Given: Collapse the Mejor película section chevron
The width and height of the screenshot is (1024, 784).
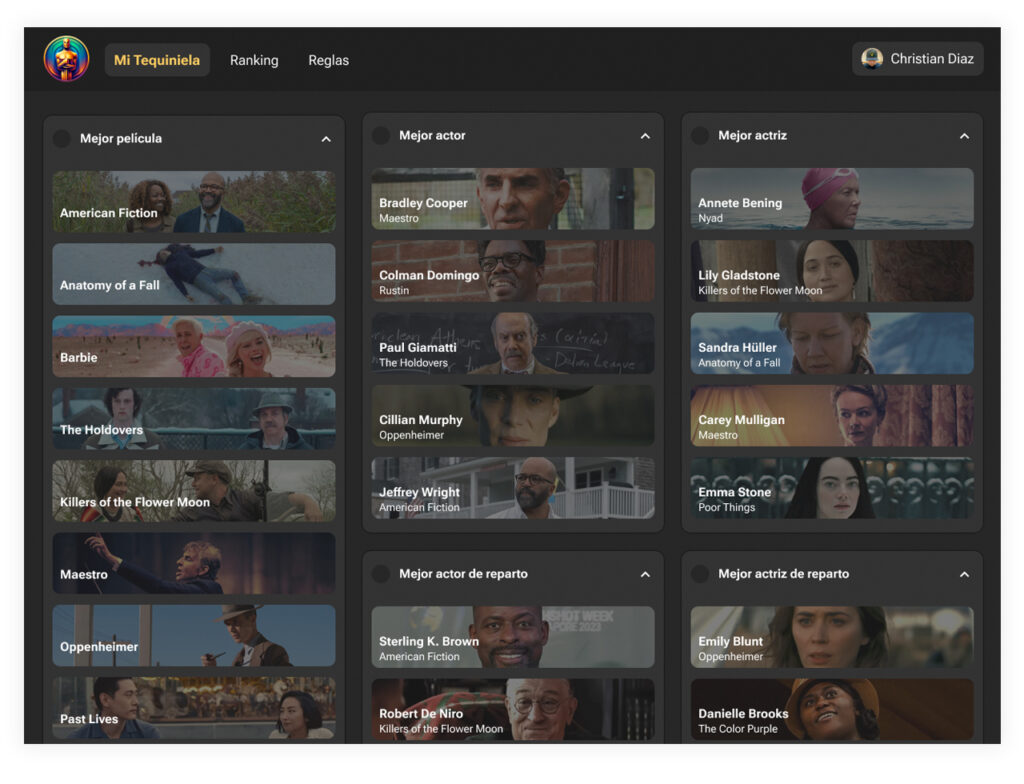Looking at the screenshot, I should coord(326,139).
